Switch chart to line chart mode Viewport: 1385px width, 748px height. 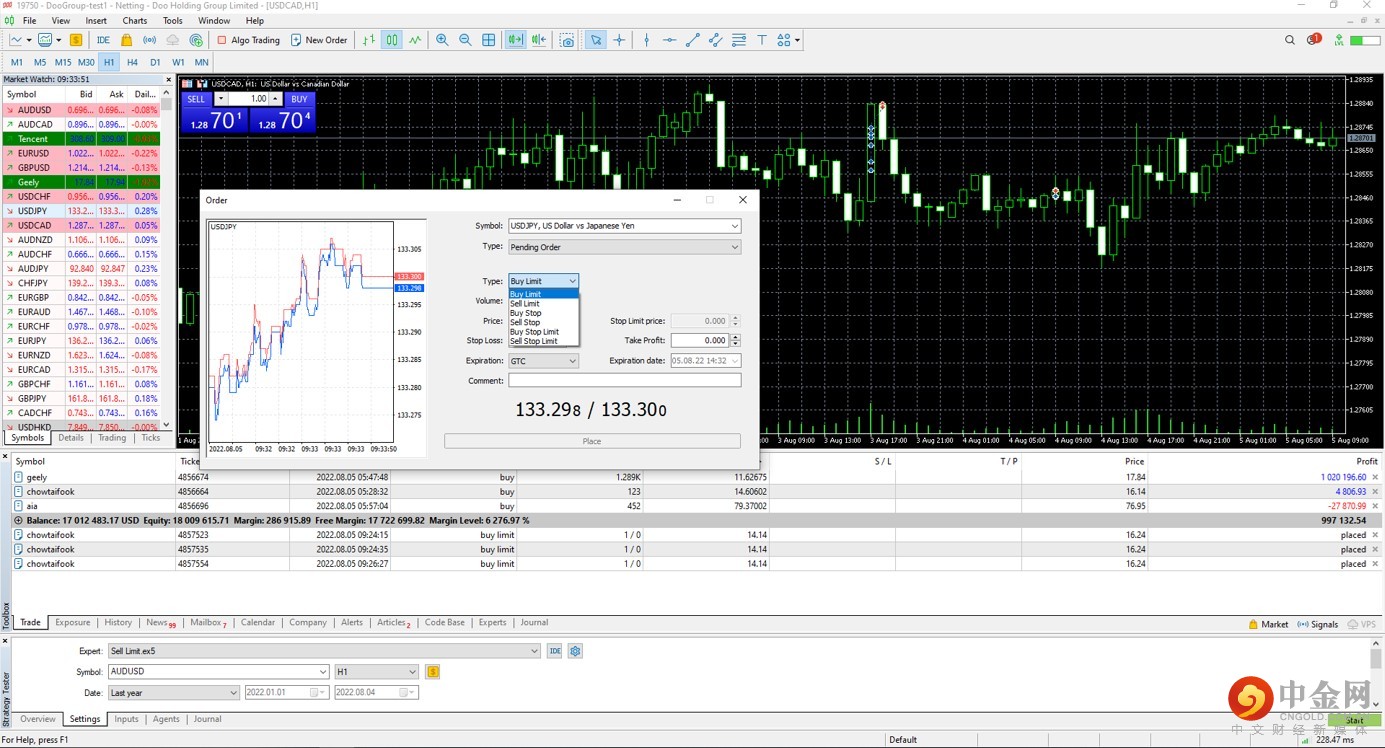[x=415, y=40]
